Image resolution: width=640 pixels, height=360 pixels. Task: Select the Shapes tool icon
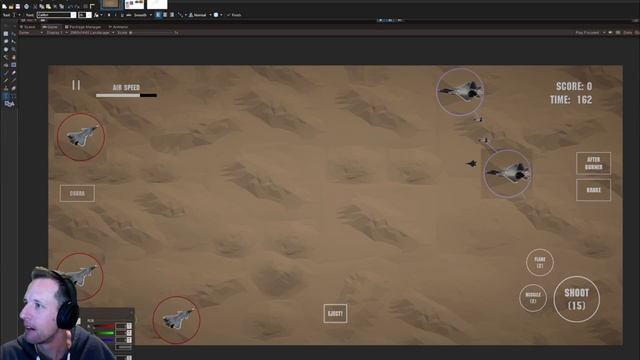point(9,104)
